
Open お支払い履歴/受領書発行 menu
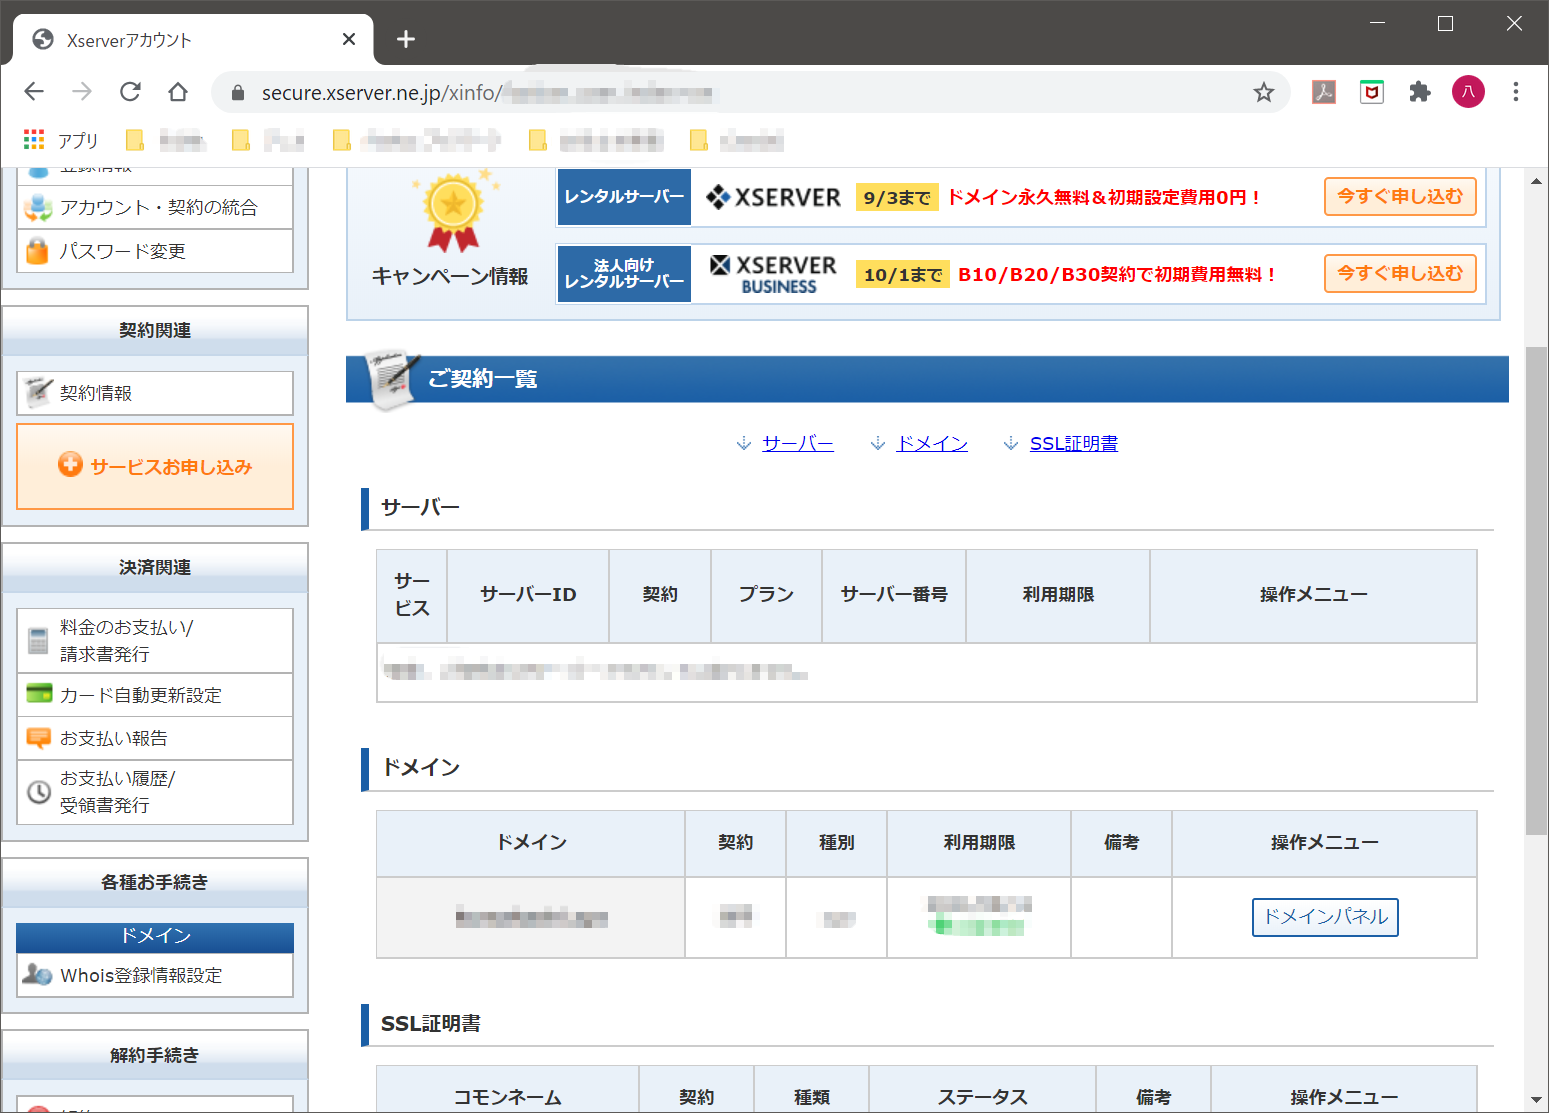[155, 792]
